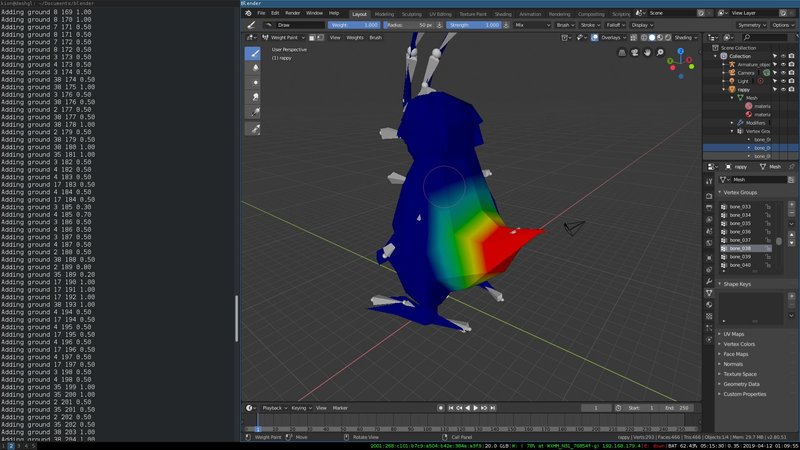
Task: Switch to the UV Editing workspace tab
Action: point(440,14)
